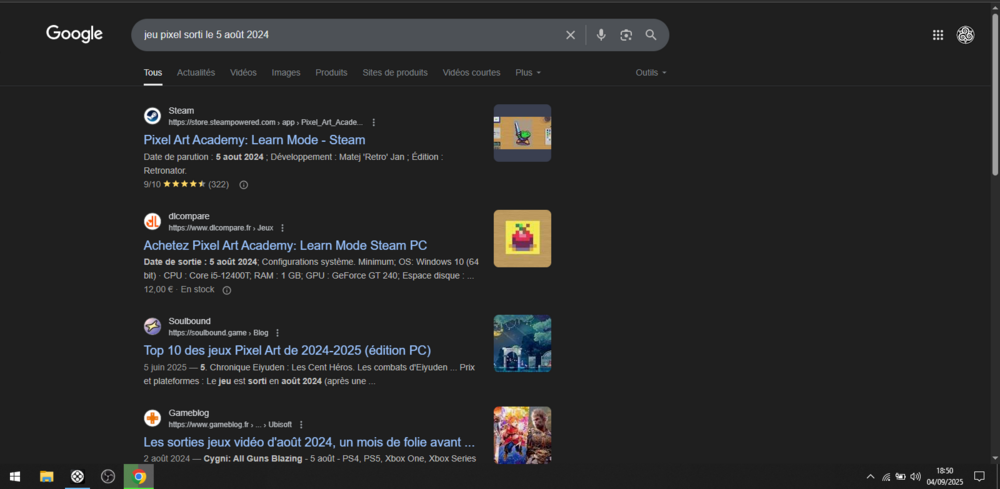The image size is (1000, 489).
Task: Click the dlcompare result thumbnail image
Action: tap(522, 238)
